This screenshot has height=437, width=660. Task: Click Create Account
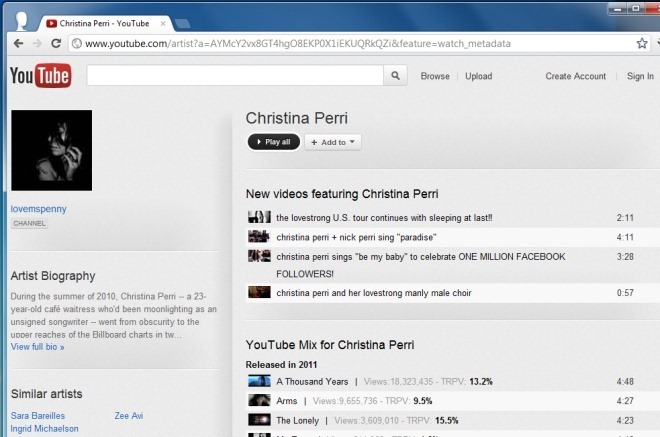coord(575,76)
